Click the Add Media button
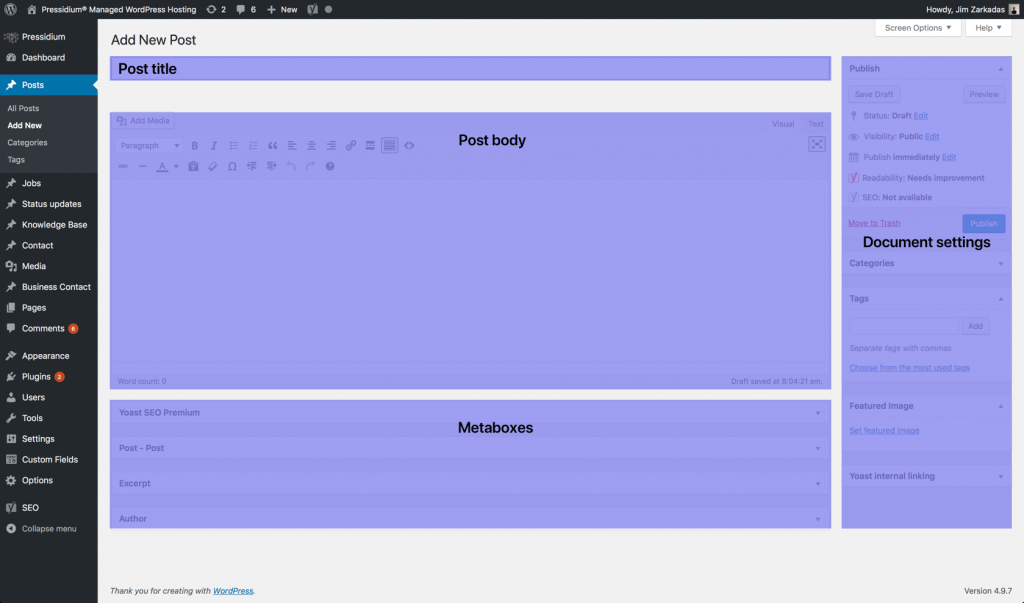The image size is (1024, 603). (x=143, y=121)
